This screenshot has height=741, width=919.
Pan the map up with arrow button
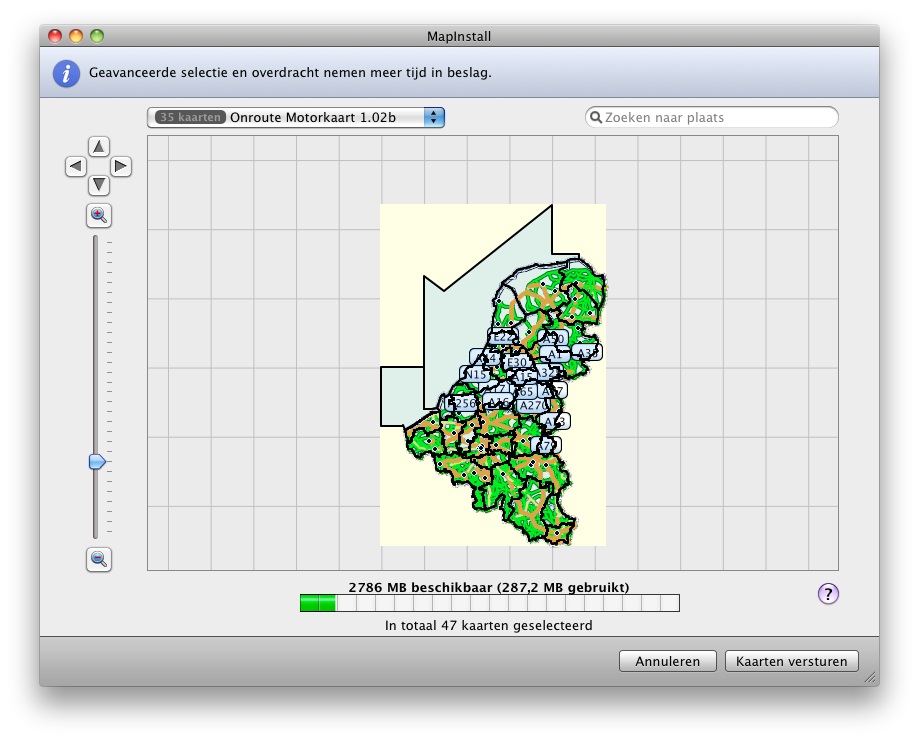[x=98, y=147]
